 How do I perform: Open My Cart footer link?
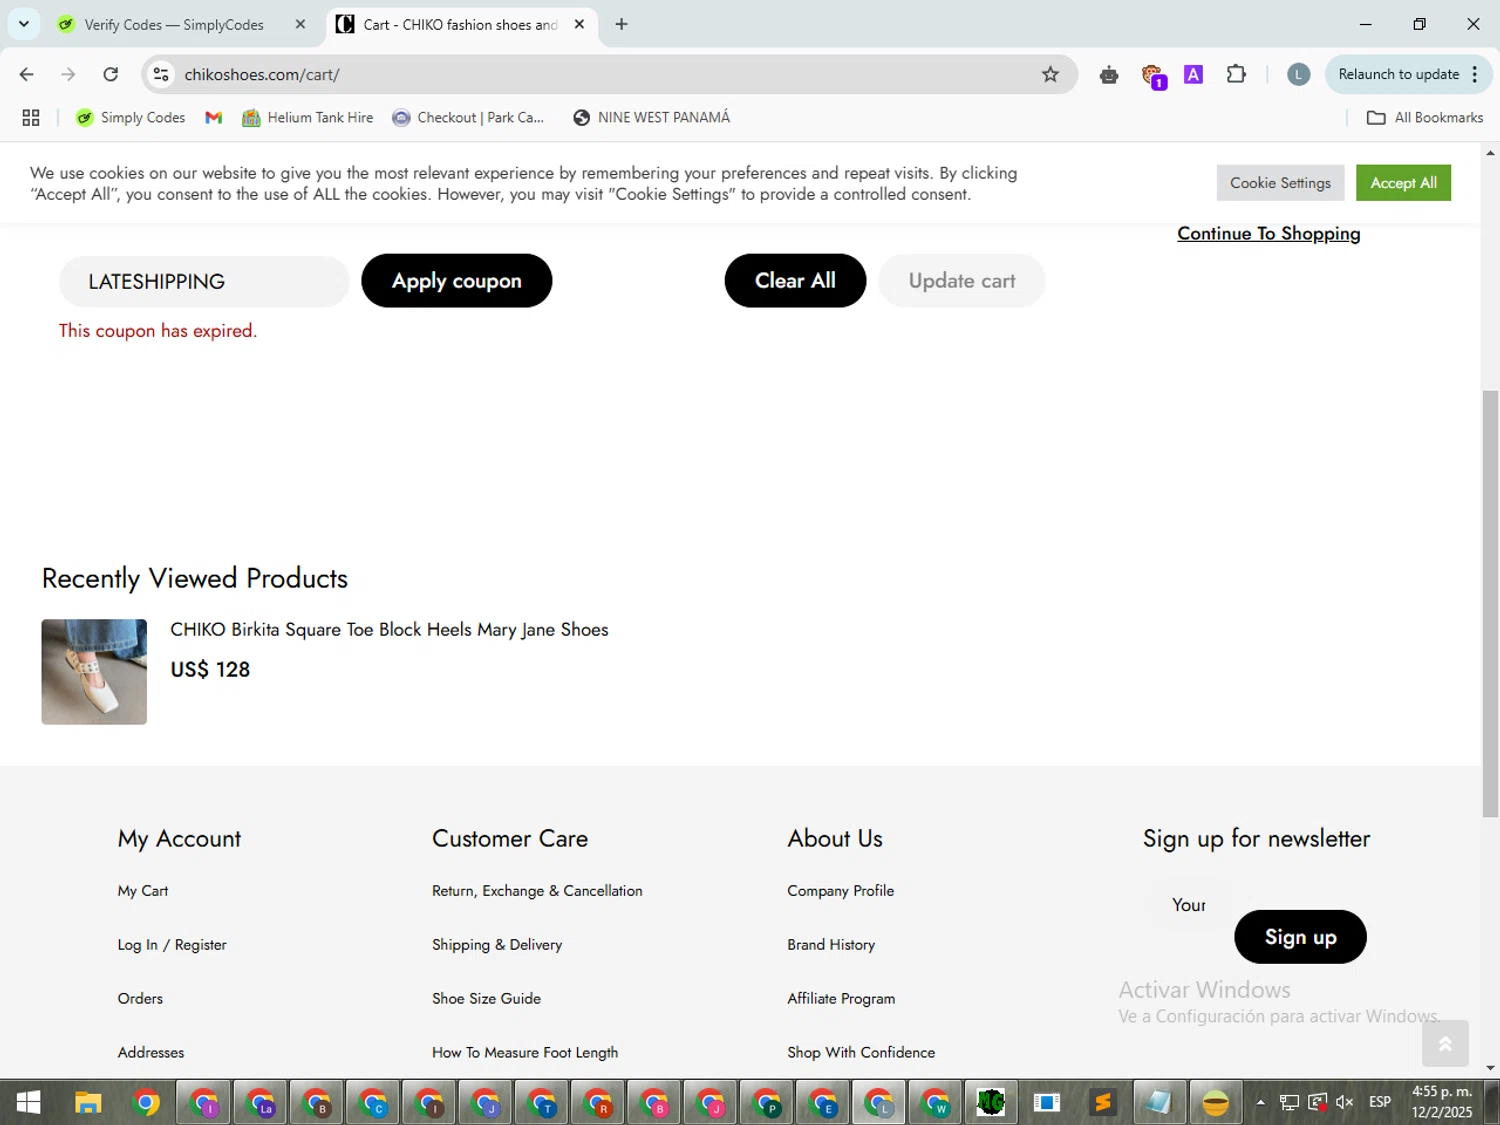pos(143,891)
